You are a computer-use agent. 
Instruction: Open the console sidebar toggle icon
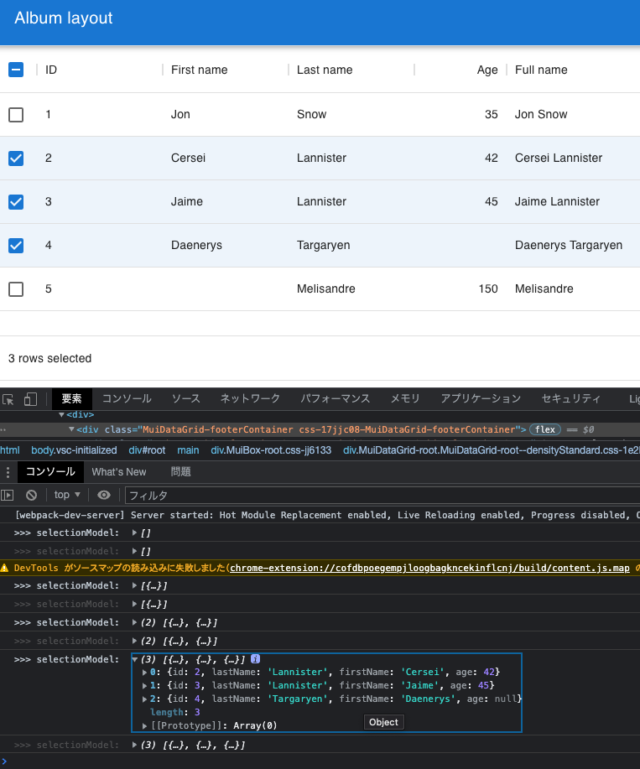[8, 495]
